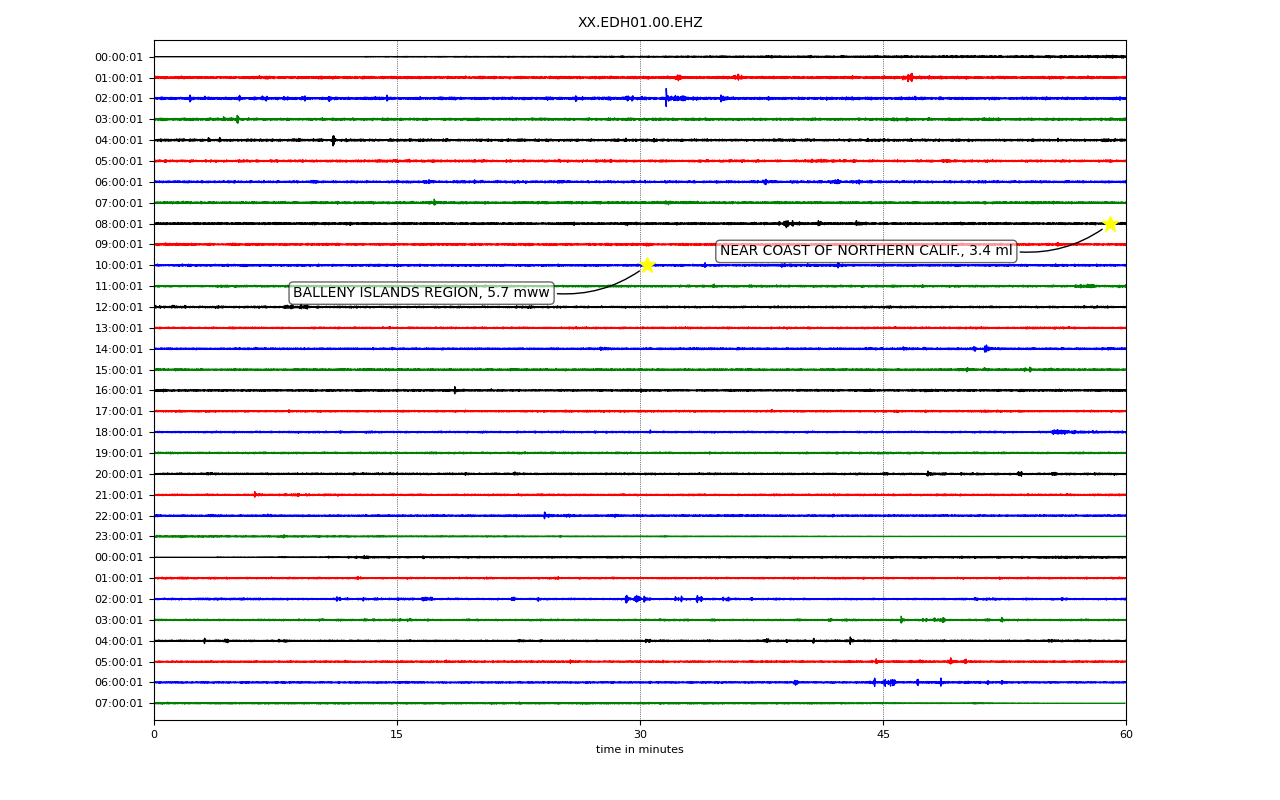Click the blue event burst on second 06:00:01 trace
This screenshot has width=1280, height=800.
coord(886,682)
